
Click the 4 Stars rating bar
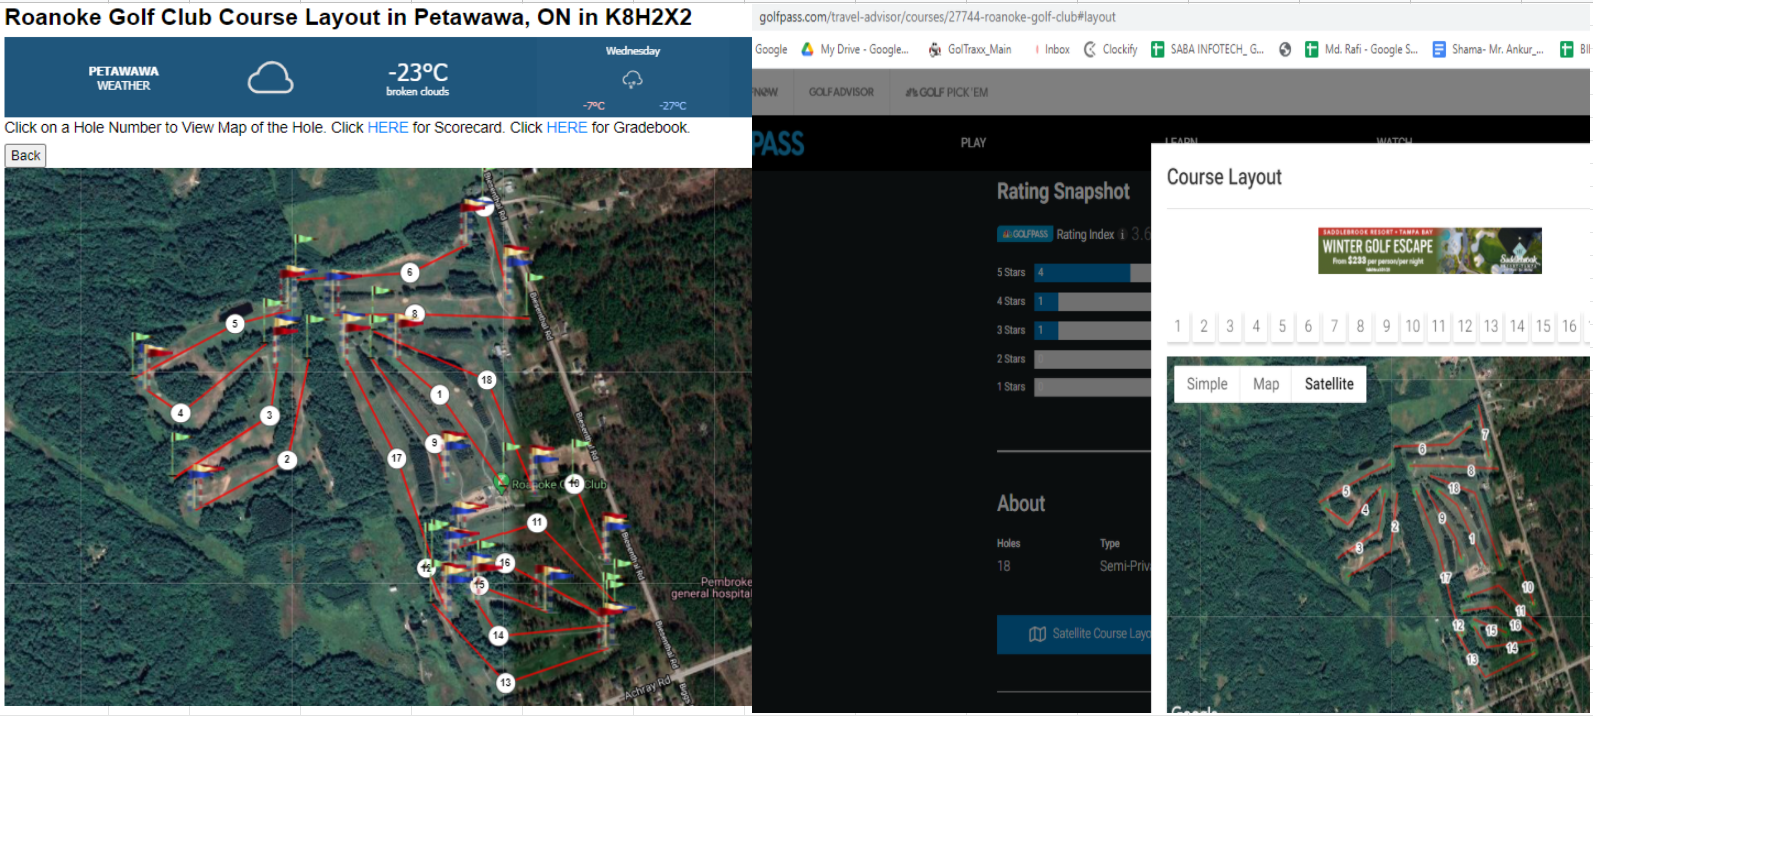point(1092,301)
